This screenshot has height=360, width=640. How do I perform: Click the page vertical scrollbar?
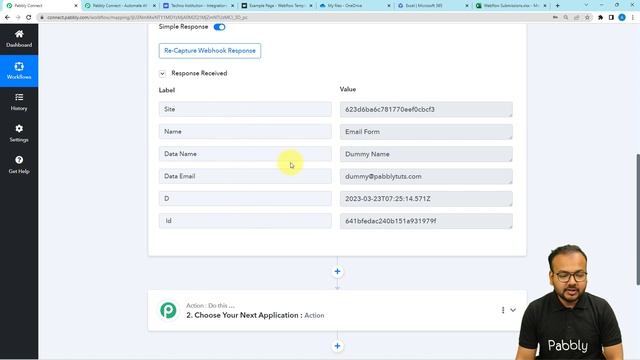pyautogui.click(x=638, y=220)
